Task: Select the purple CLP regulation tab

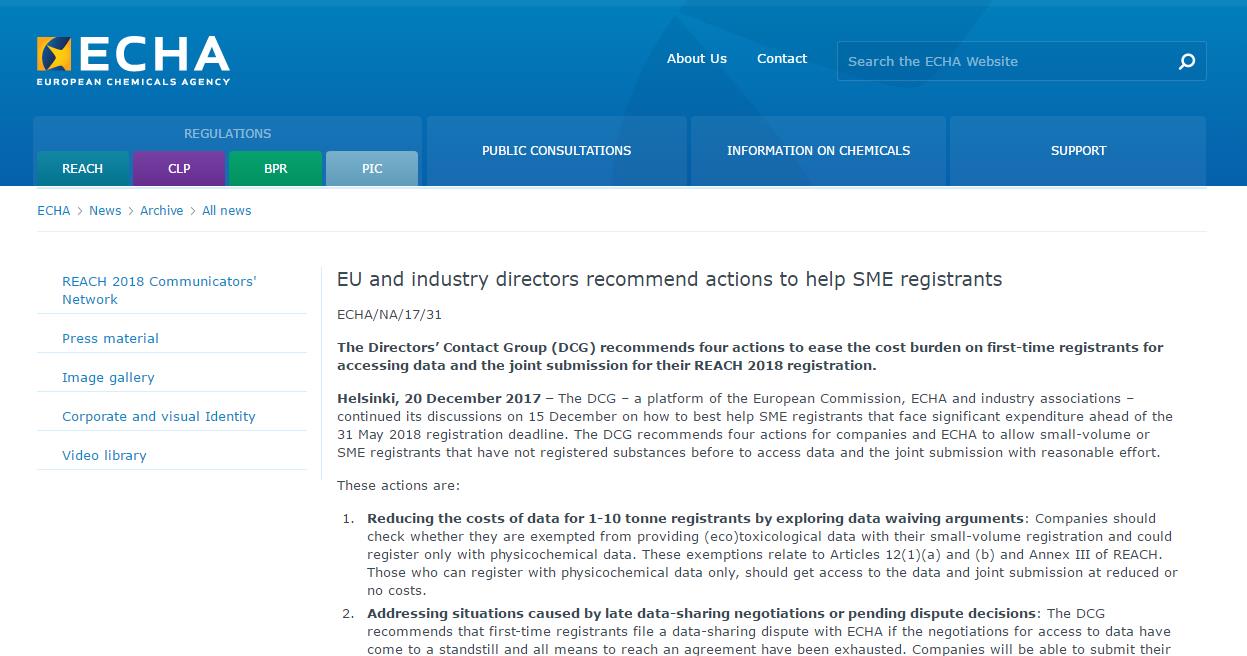Action: [179, 169]
